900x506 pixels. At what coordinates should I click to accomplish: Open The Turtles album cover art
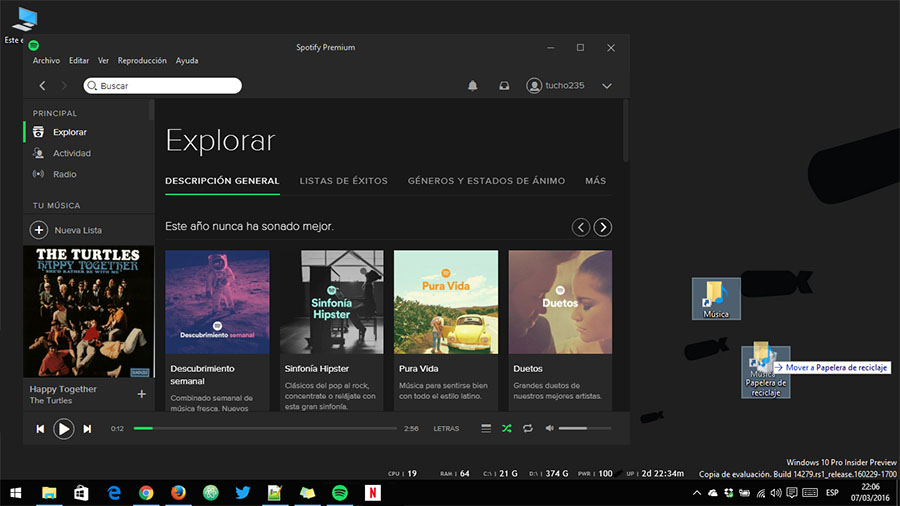click(88, 312)
